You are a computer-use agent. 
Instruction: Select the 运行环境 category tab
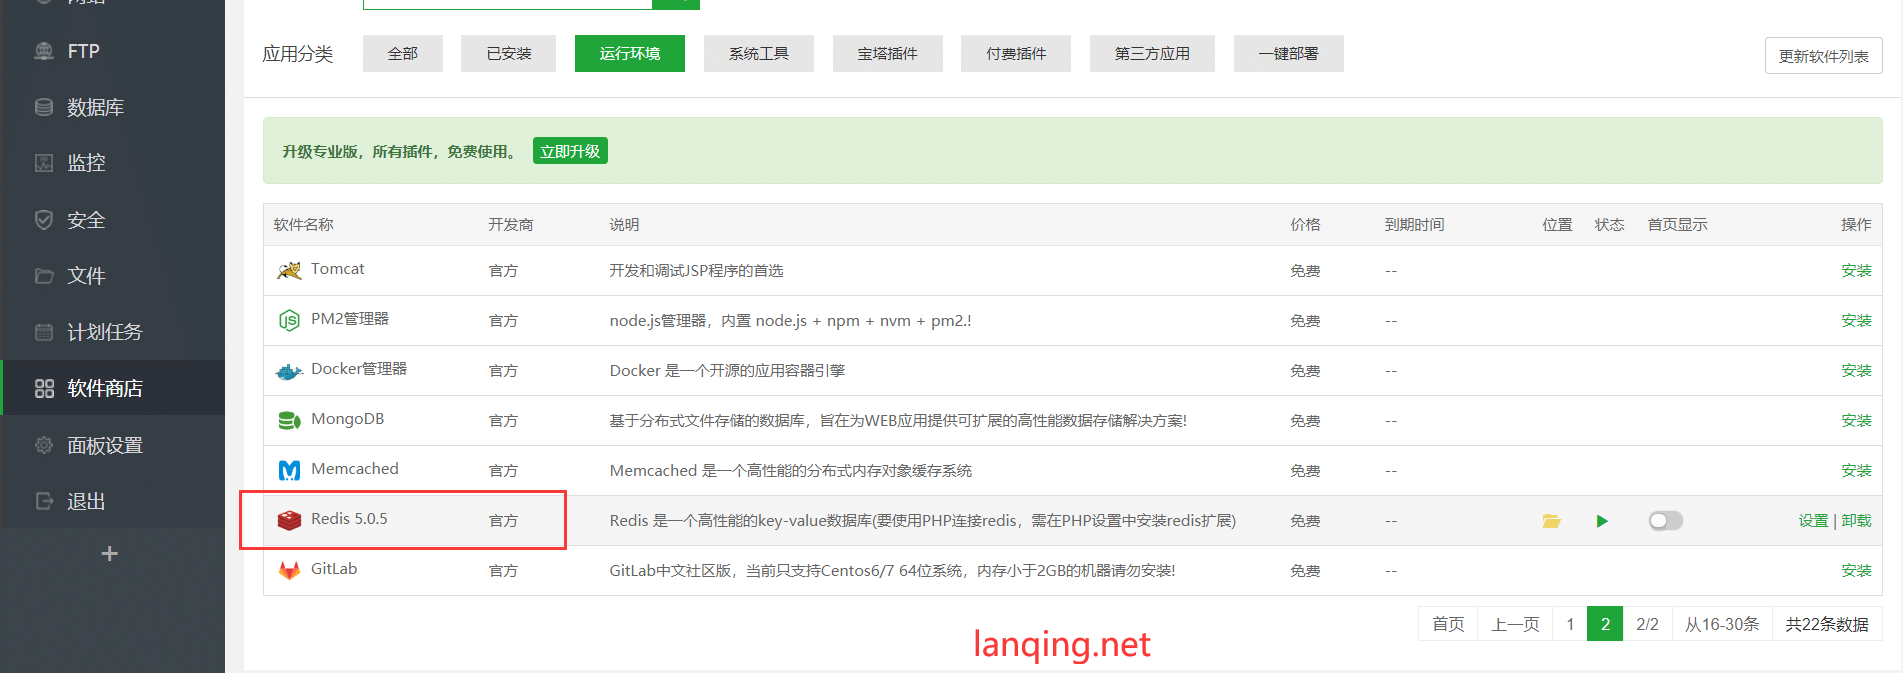click(x=630, y=53)
